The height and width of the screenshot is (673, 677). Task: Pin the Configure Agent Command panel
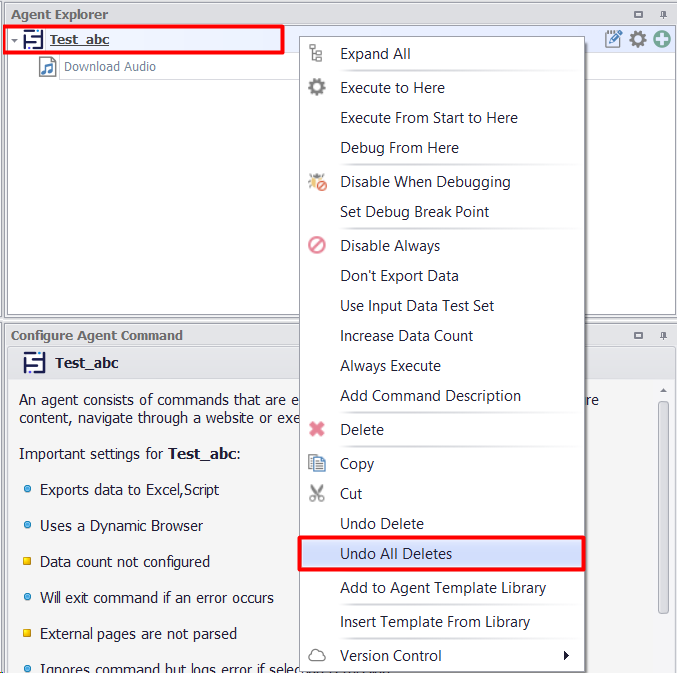pos(663,336)
